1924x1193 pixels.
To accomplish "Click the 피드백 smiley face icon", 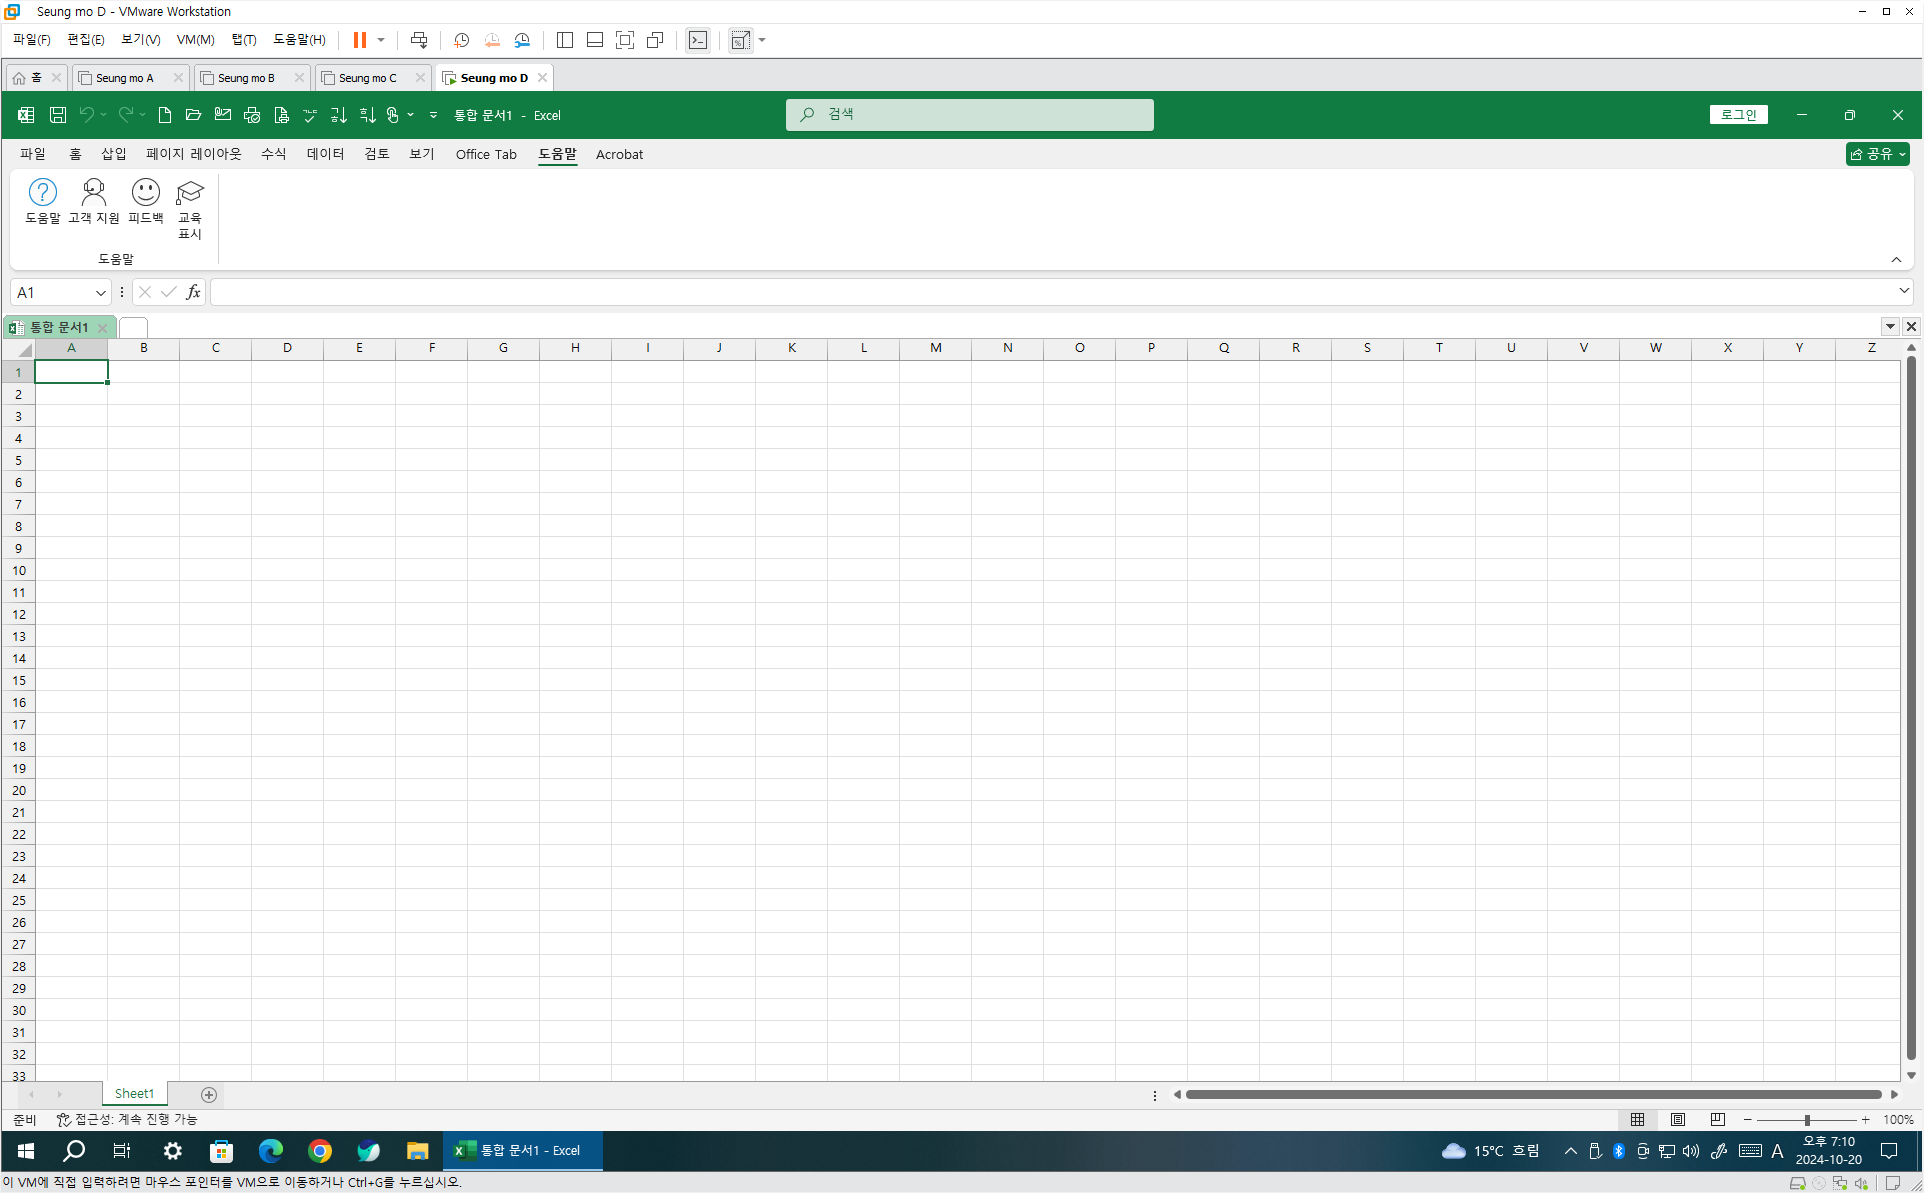I will click(146, 192).
